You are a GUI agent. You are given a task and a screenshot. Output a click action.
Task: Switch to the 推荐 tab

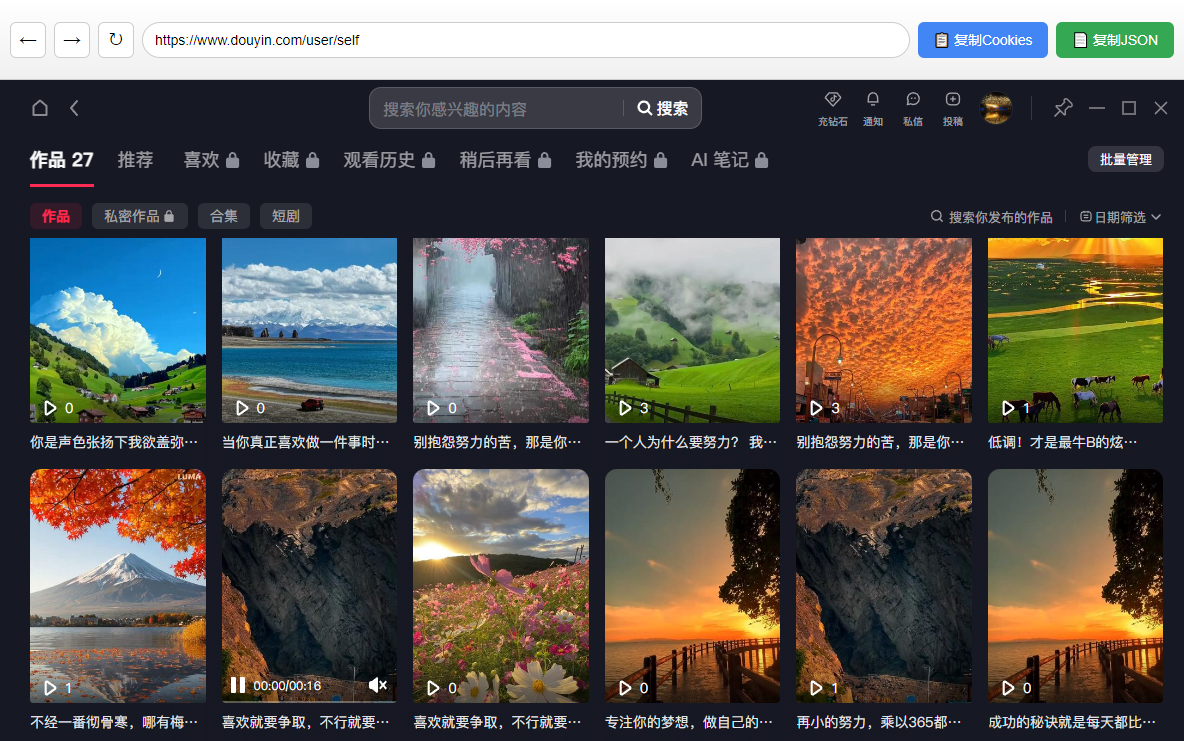(135, 159)
